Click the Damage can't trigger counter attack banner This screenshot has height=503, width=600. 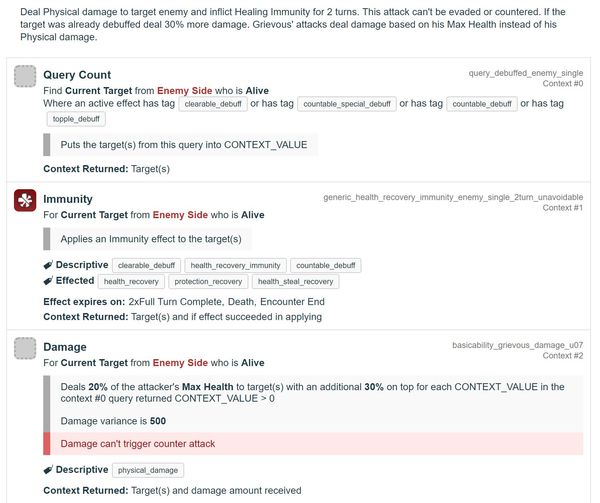click(x=313, y=444)
